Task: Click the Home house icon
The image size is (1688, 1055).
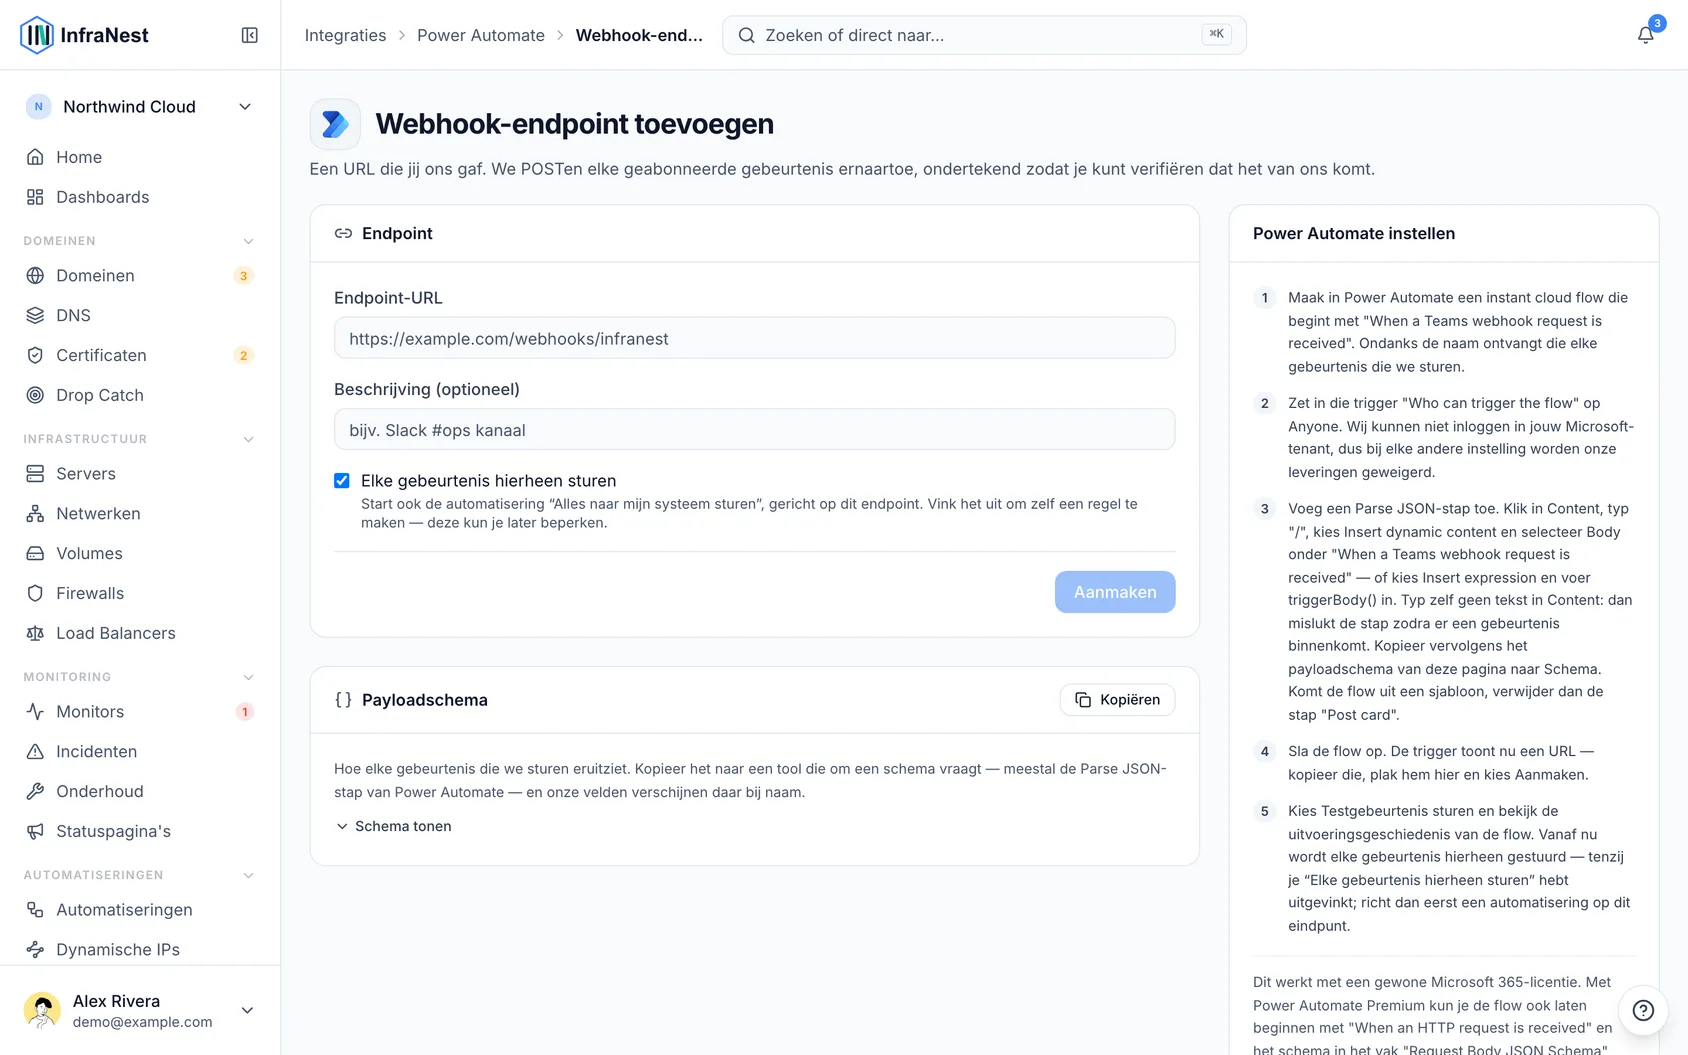Action: tap(35, 157)
